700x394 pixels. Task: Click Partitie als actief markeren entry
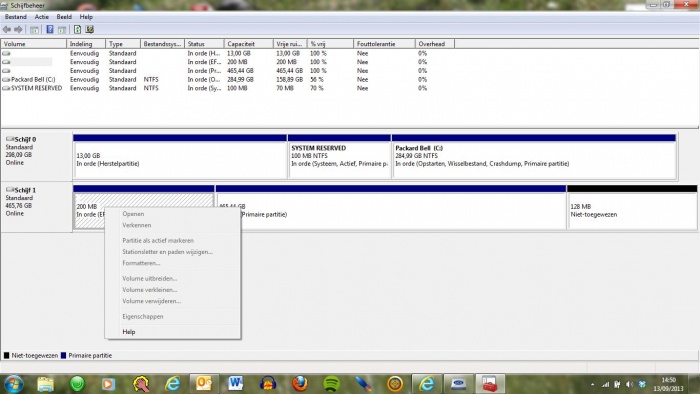pyautogui.click(x=158, y=241)
